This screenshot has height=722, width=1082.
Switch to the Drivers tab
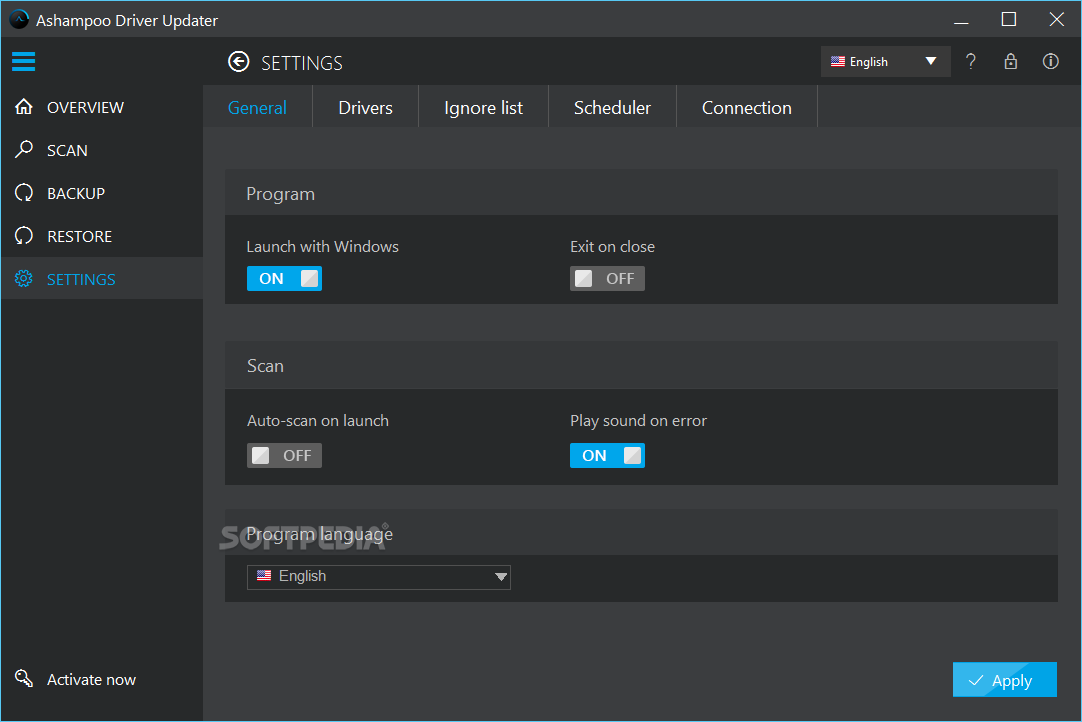pyautogui.click(x=366, y=108)
